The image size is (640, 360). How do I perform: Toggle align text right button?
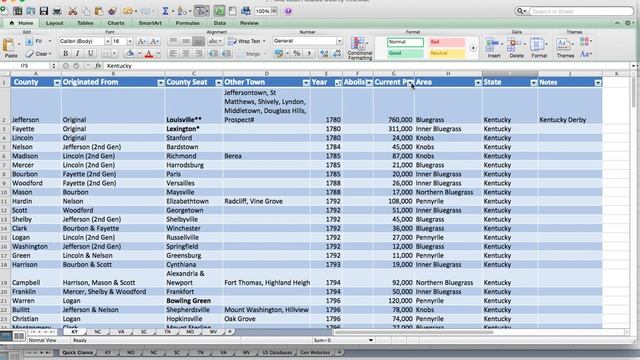[x=198, y=53]
